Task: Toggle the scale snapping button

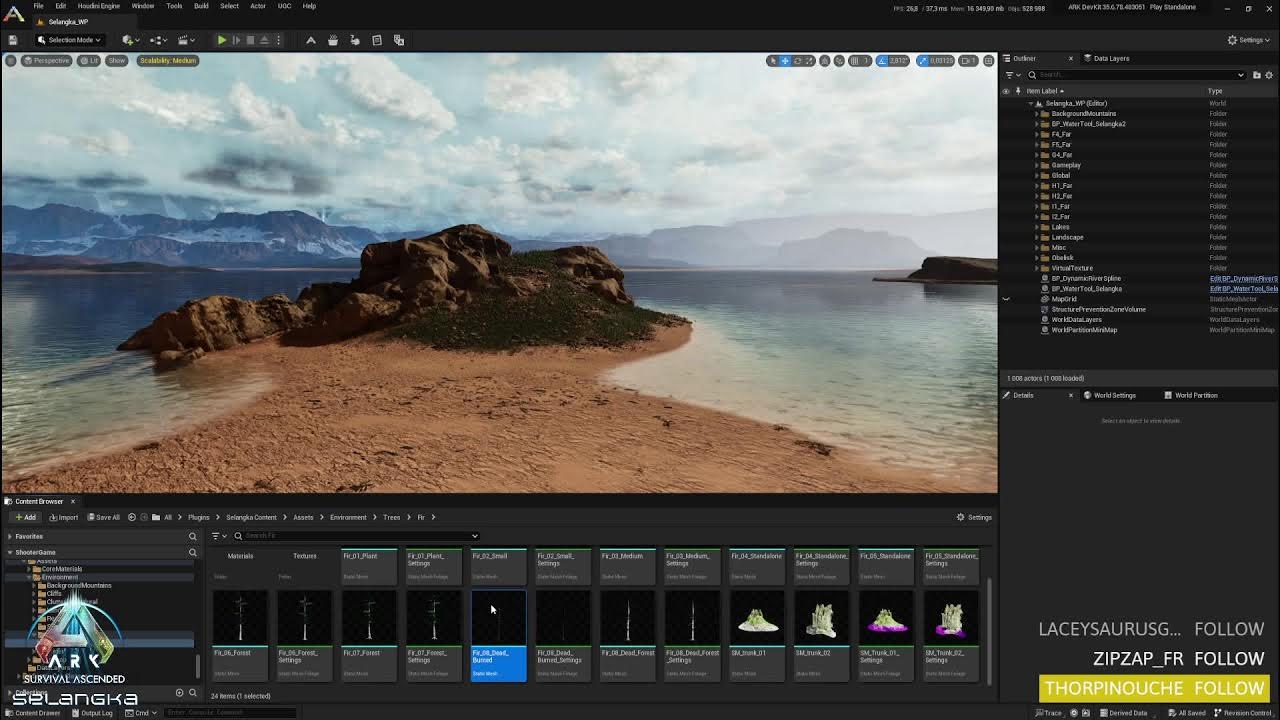Action: point(923,61)
